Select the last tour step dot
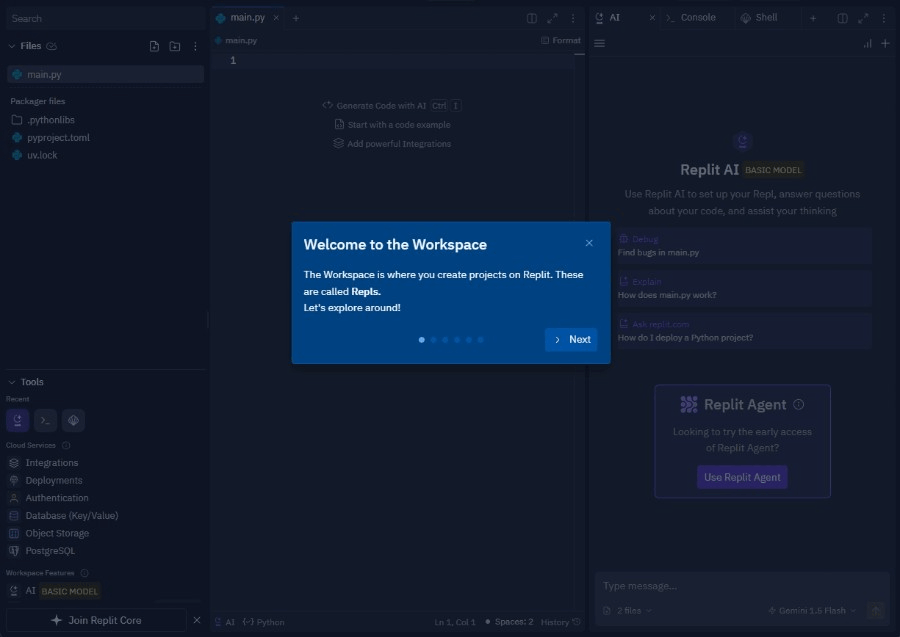The image size is (900, 637). (x=480, y=340)
